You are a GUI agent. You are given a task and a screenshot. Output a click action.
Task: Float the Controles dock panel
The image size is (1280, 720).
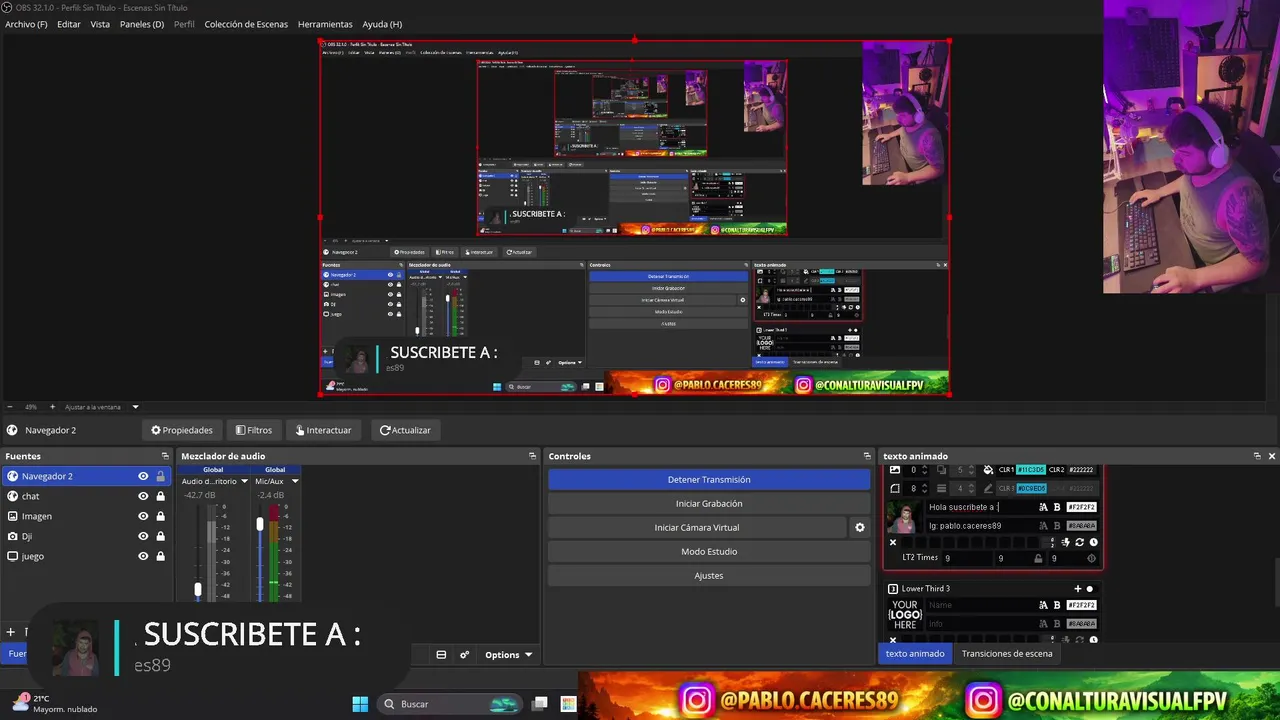[x=867, y=456]
